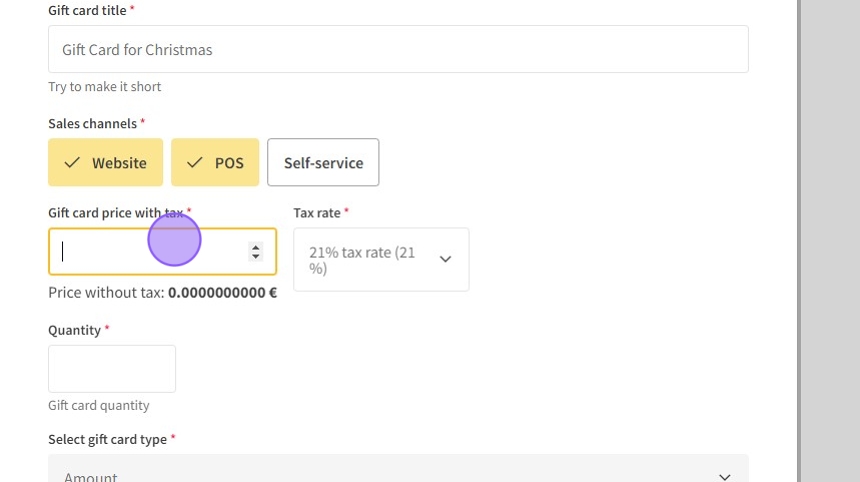Click the checkmark icon on POS channel
The height and width of the screenshot is (482, 860).
pos(195,163)
